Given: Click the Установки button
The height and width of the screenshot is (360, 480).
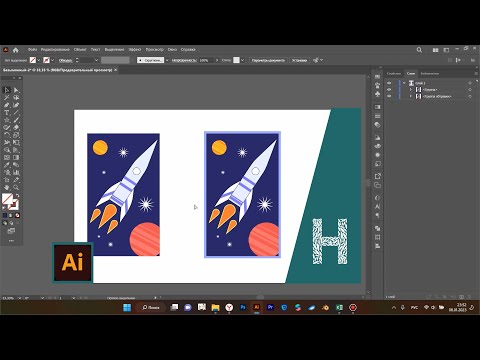Looking at the screenshot, I should 299,60.
